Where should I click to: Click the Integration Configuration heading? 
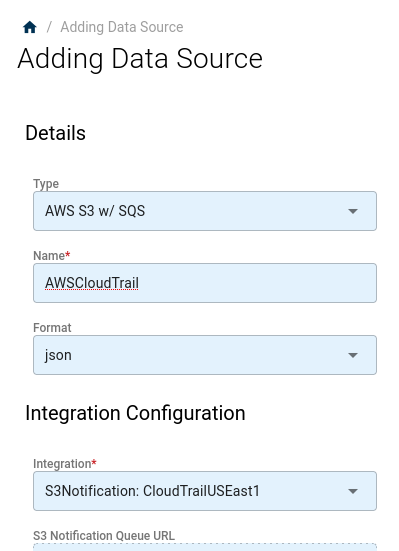[x=135, y=413]
